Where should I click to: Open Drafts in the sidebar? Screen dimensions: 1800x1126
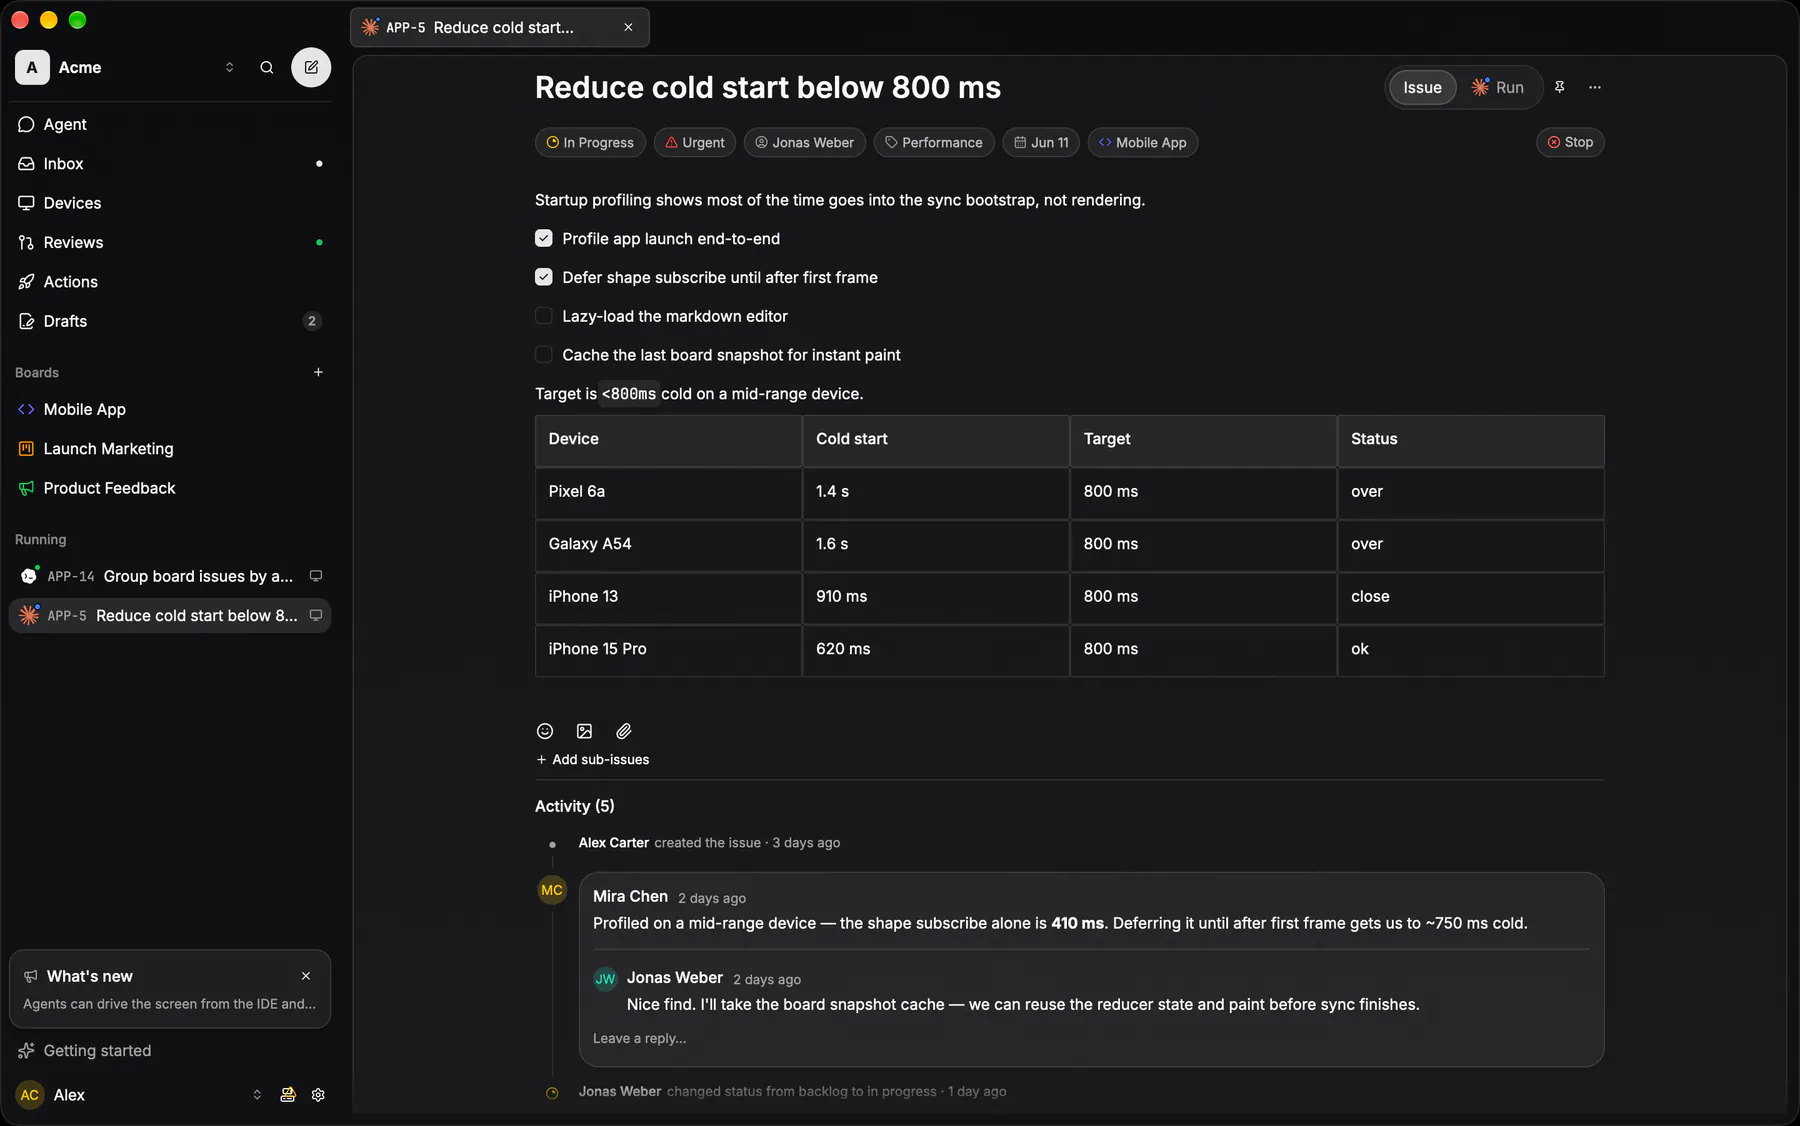170,321
